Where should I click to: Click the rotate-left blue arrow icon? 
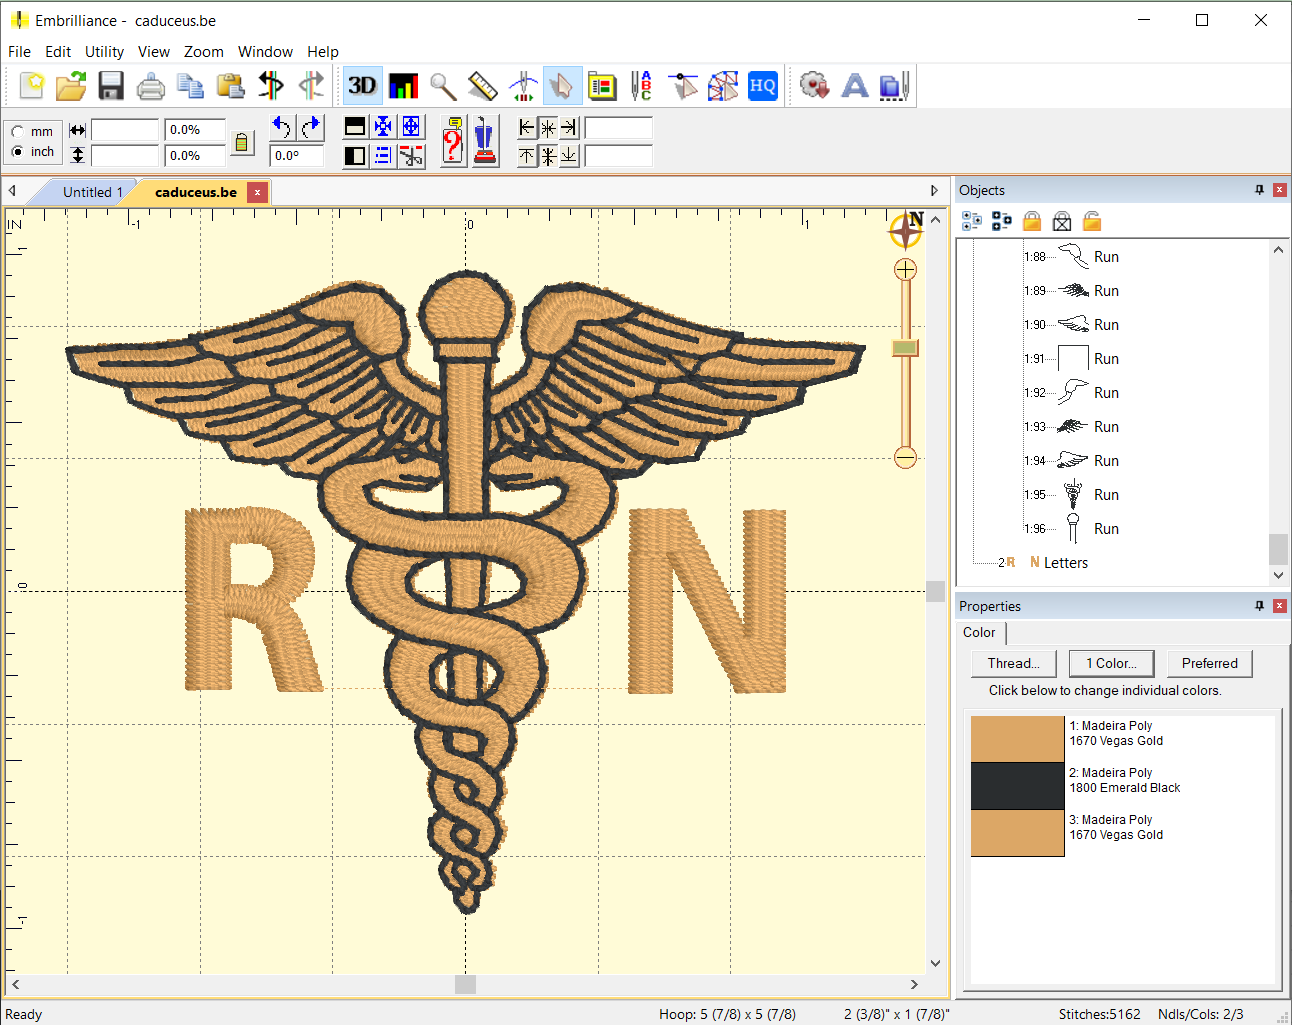(282, 127)
